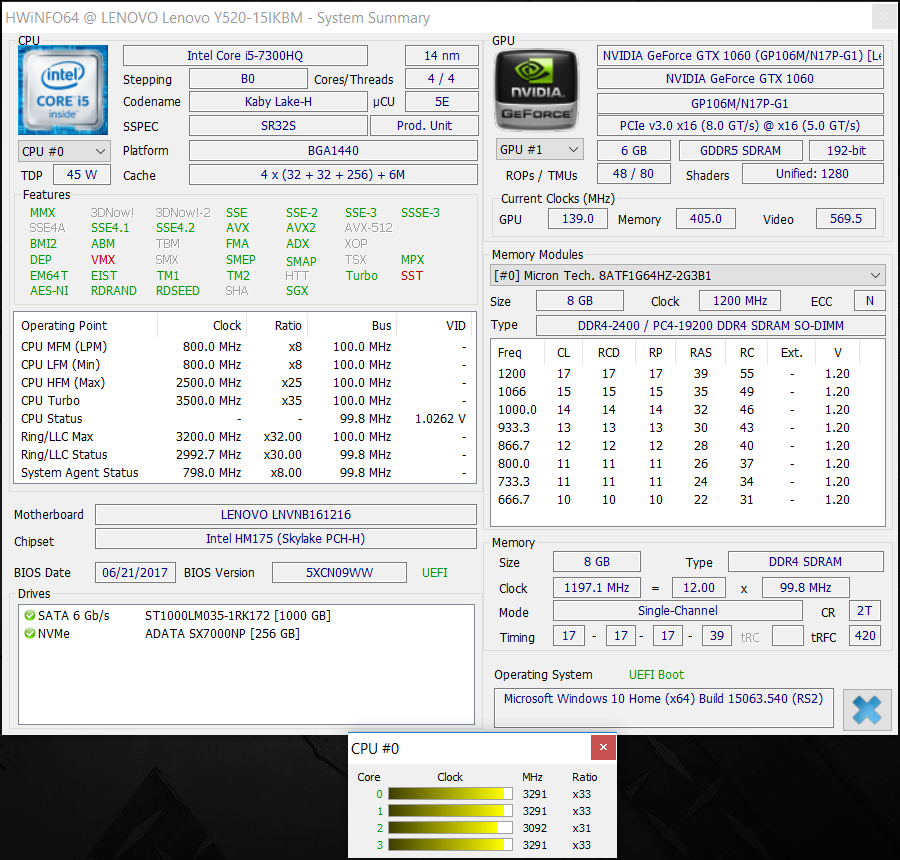Click the SGX feature label
The image size is (900, 860).
(297, 291)
